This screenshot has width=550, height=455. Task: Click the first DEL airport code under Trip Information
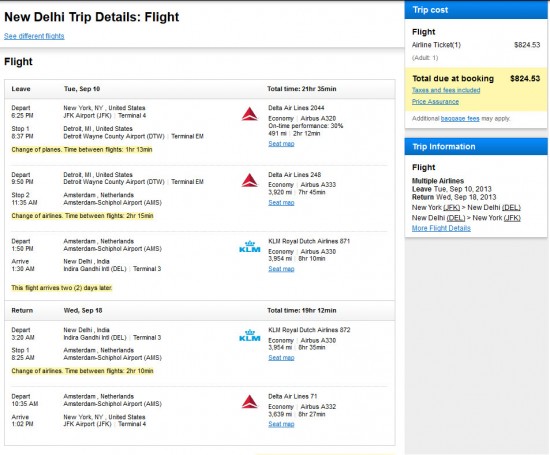pyautogui.click(x=511, y=207)
